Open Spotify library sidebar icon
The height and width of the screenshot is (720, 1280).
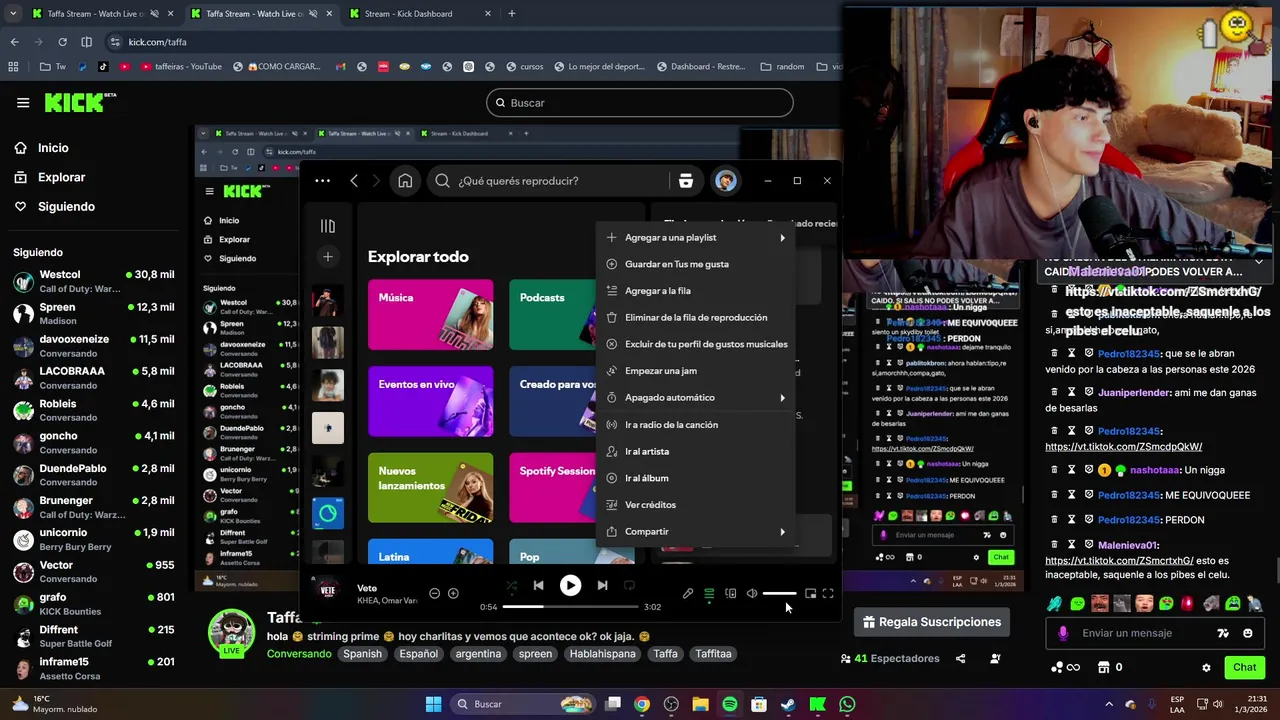coord(328,226)
